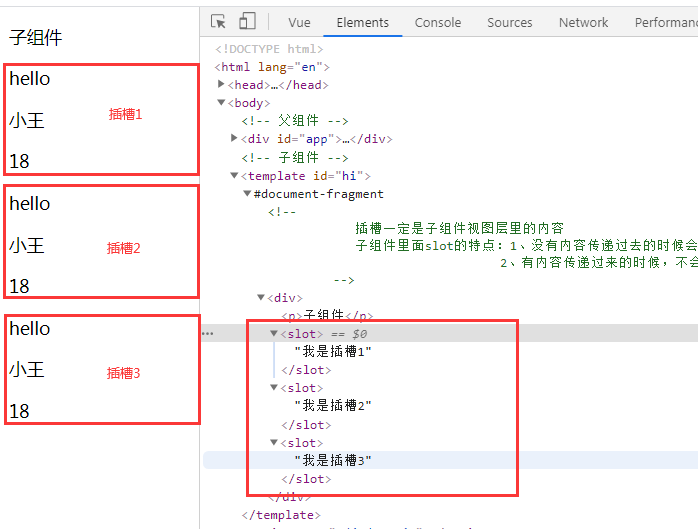Switch to the Network tab

click(x=583, y=22)
